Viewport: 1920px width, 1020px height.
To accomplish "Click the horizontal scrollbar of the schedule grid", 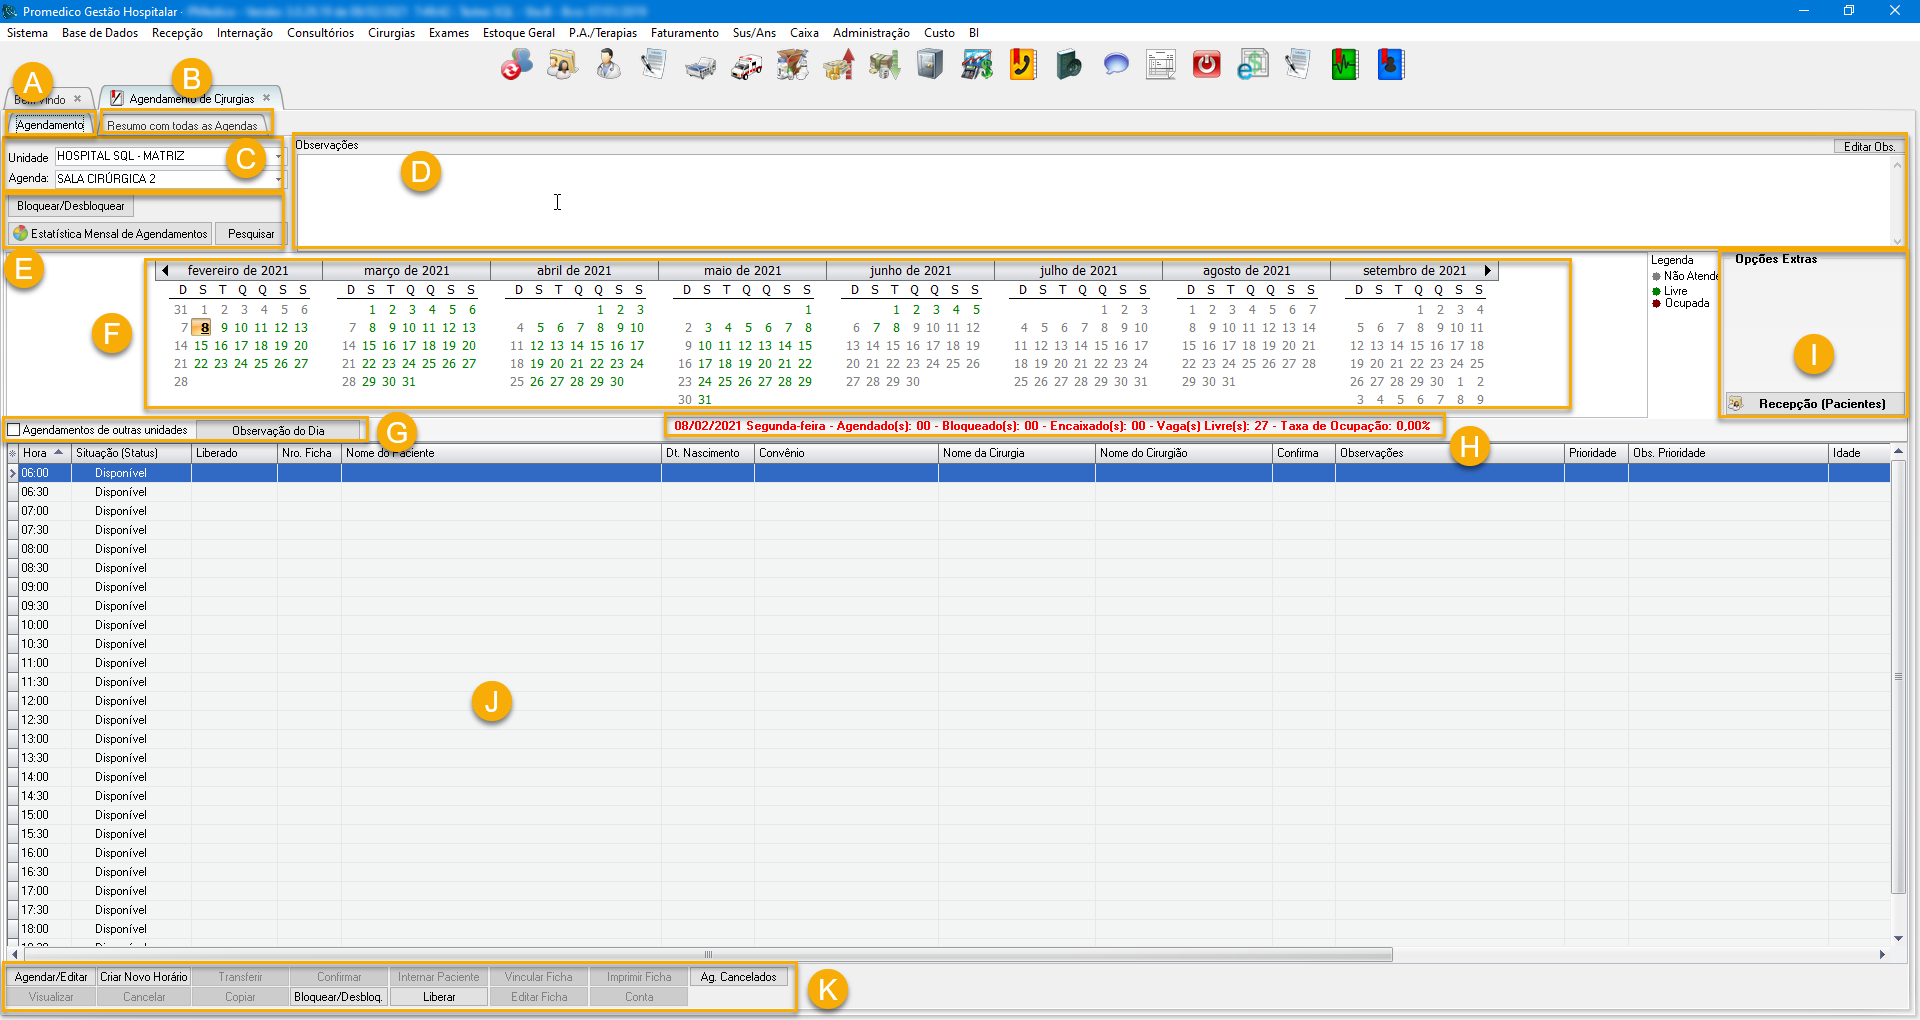I will pos(708,955).
